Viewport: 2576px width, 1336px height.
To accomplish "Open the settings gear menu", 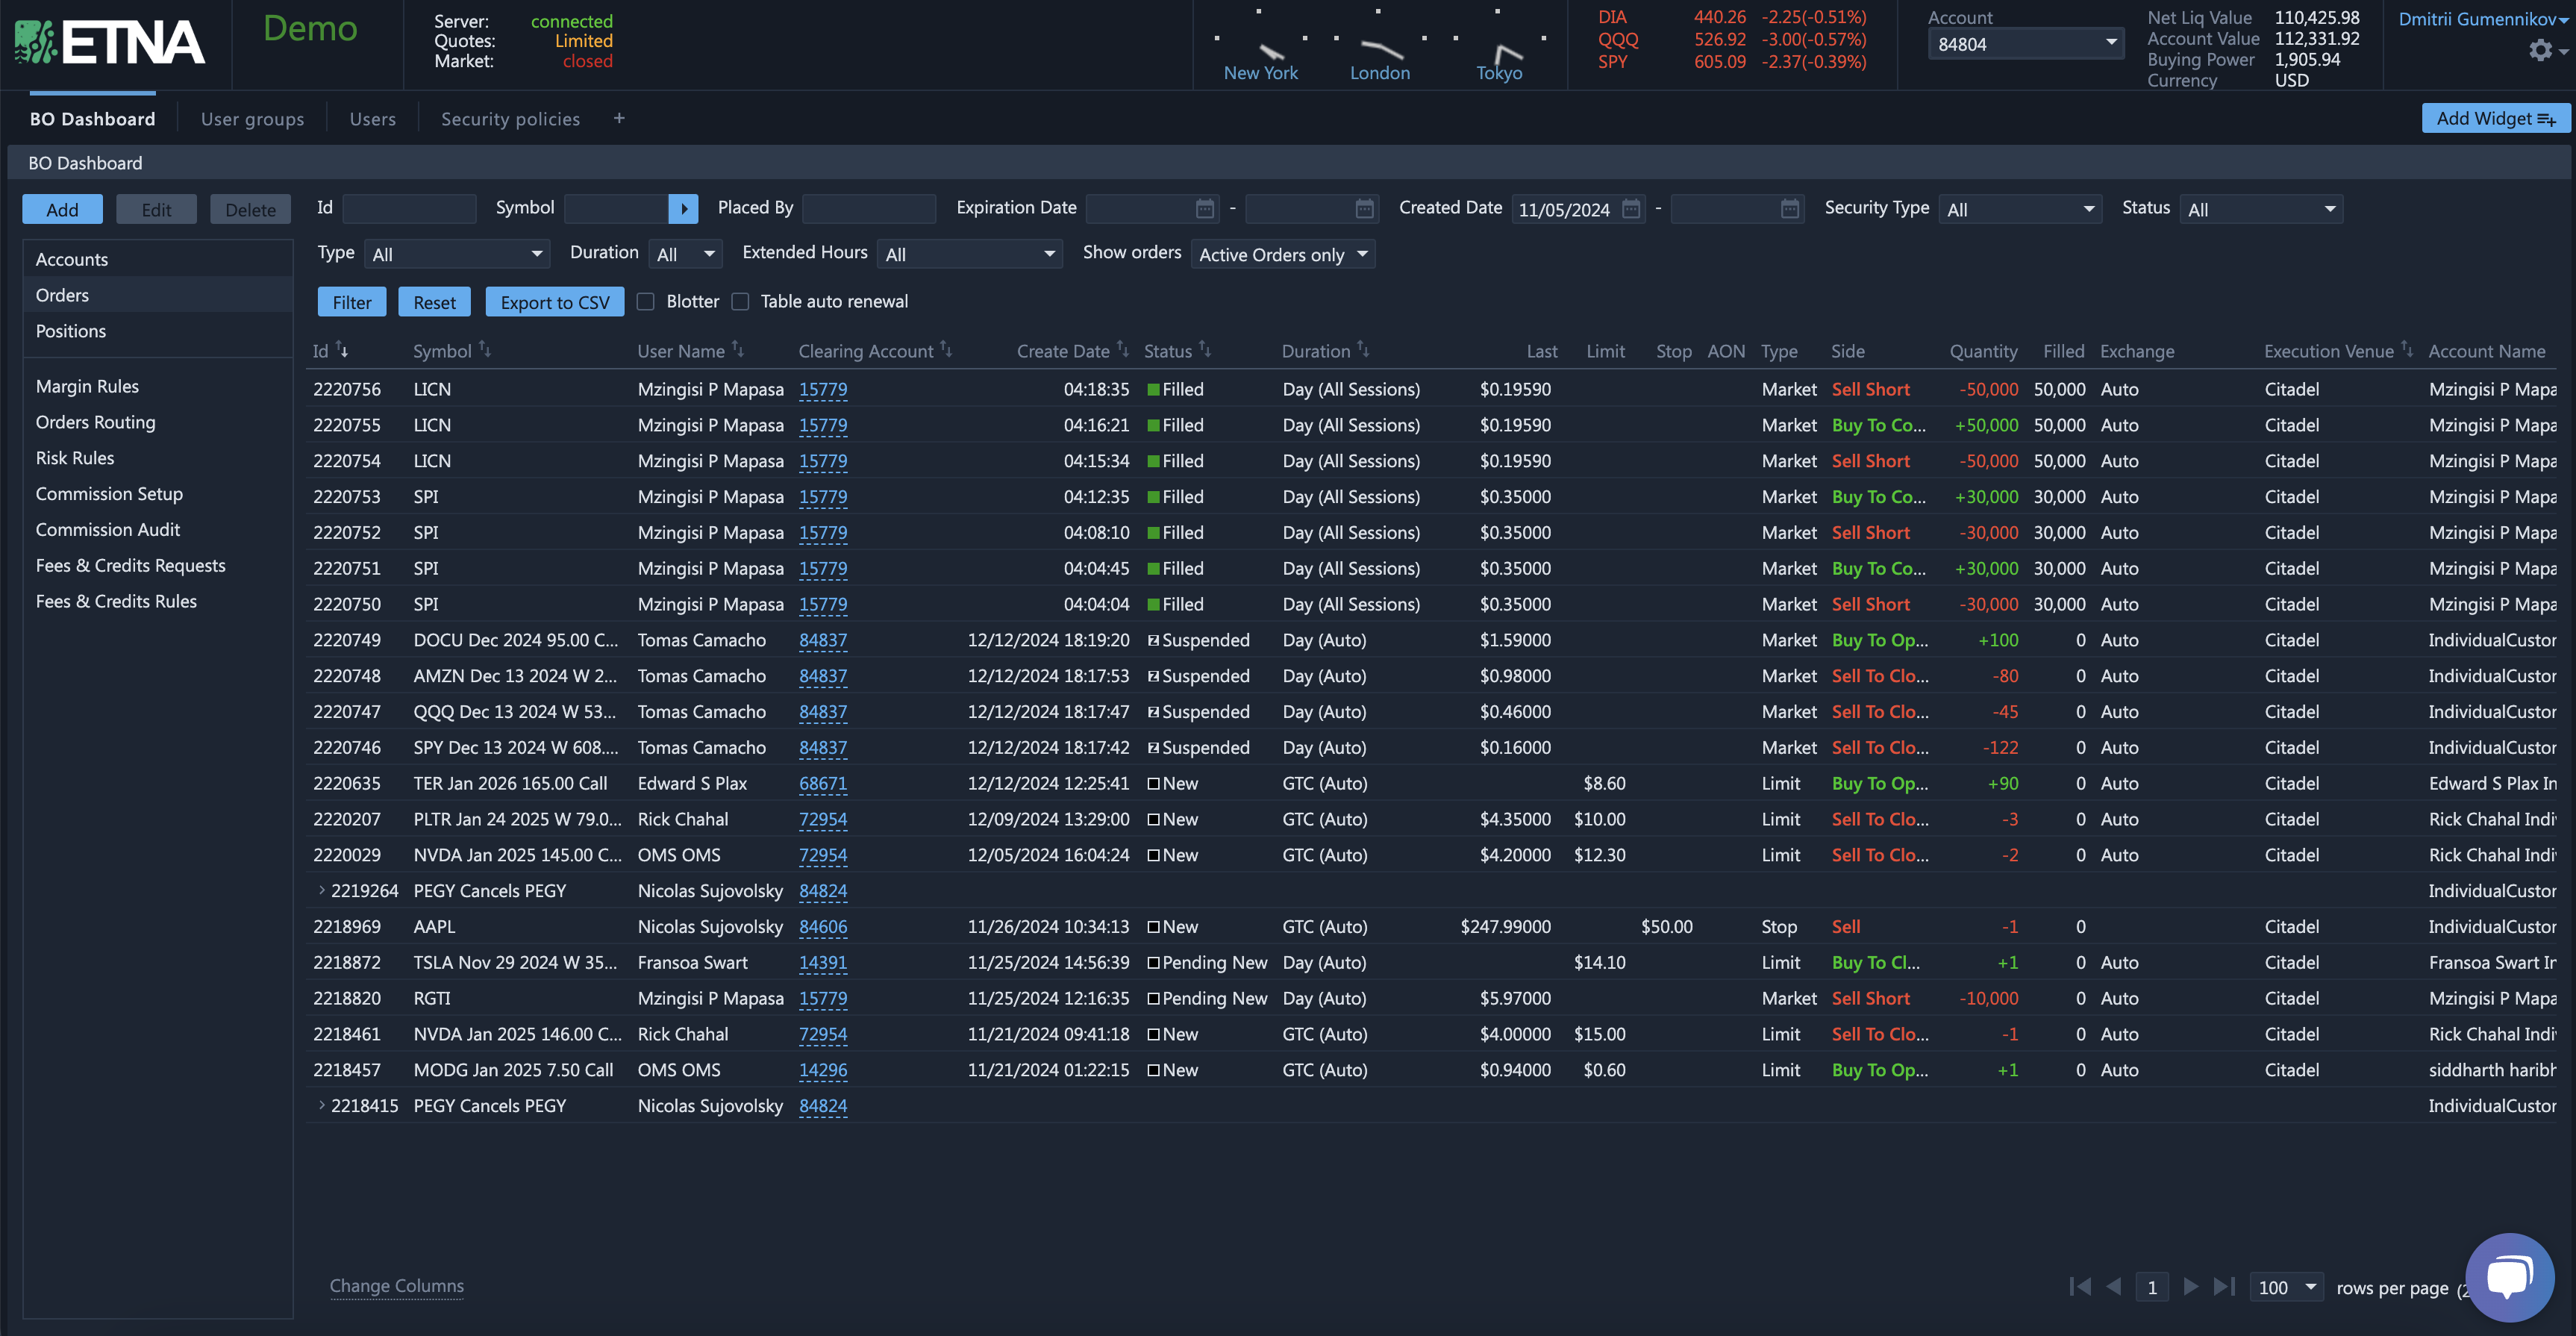I will click(x=2541, y=50).
